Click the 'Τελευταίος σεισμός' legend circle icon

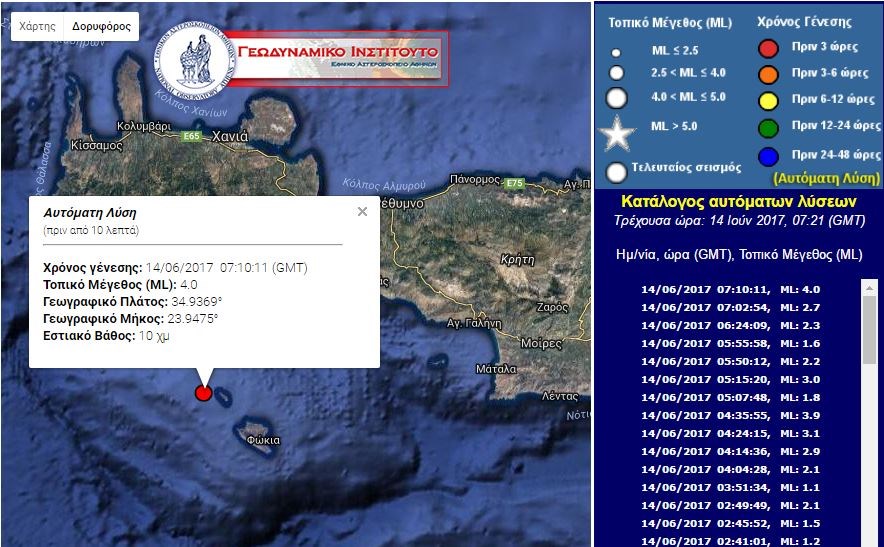[617, 172]
